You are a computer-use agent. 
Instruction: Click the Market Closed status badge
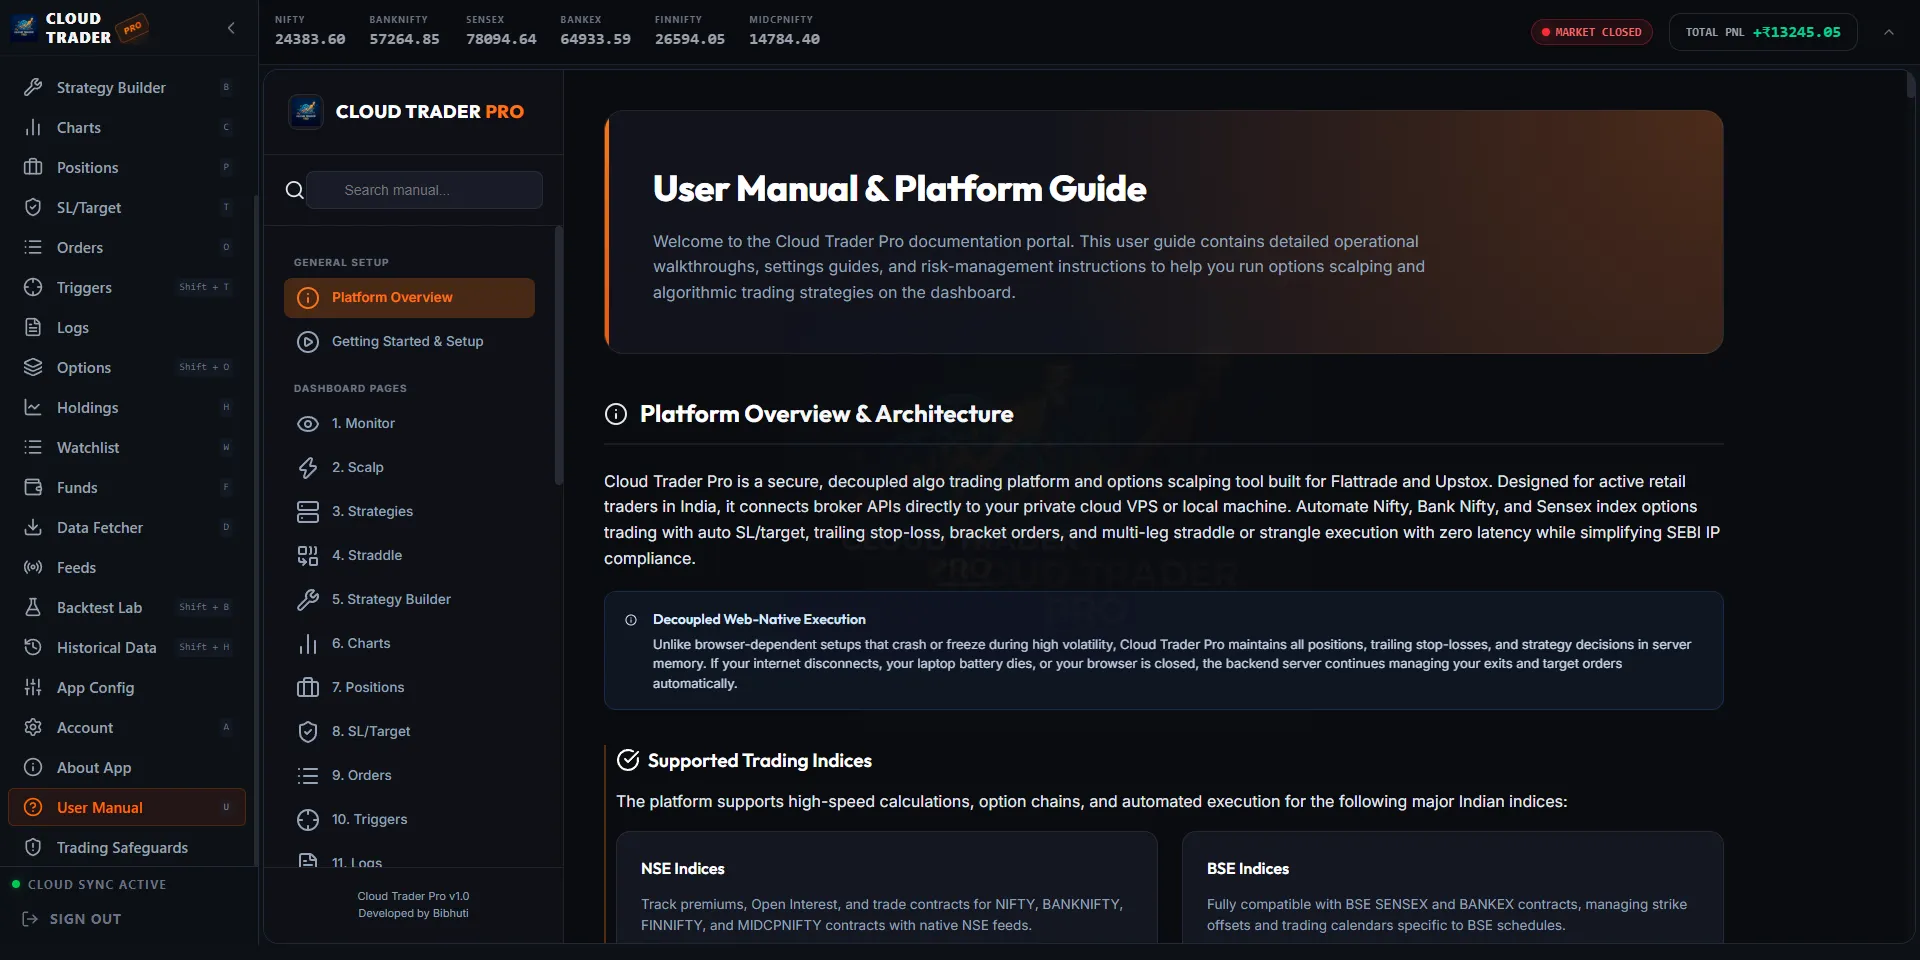[1591, 32]
